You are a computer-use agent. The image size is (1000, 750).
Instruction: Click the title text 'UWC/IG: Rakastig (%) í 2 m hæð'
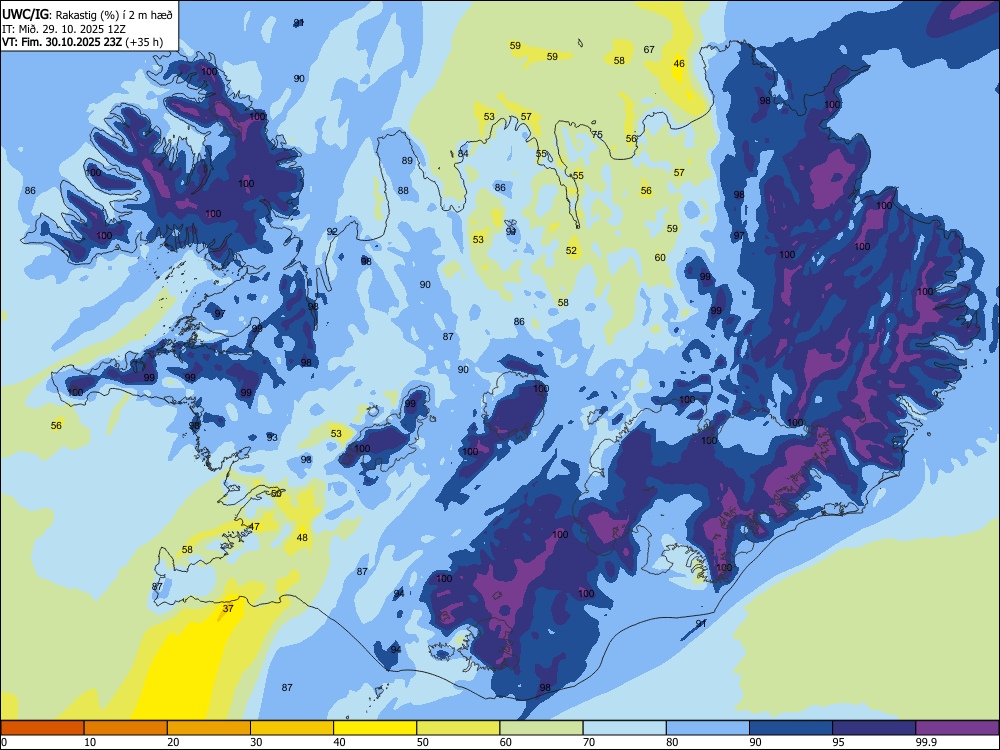point(87,15)
